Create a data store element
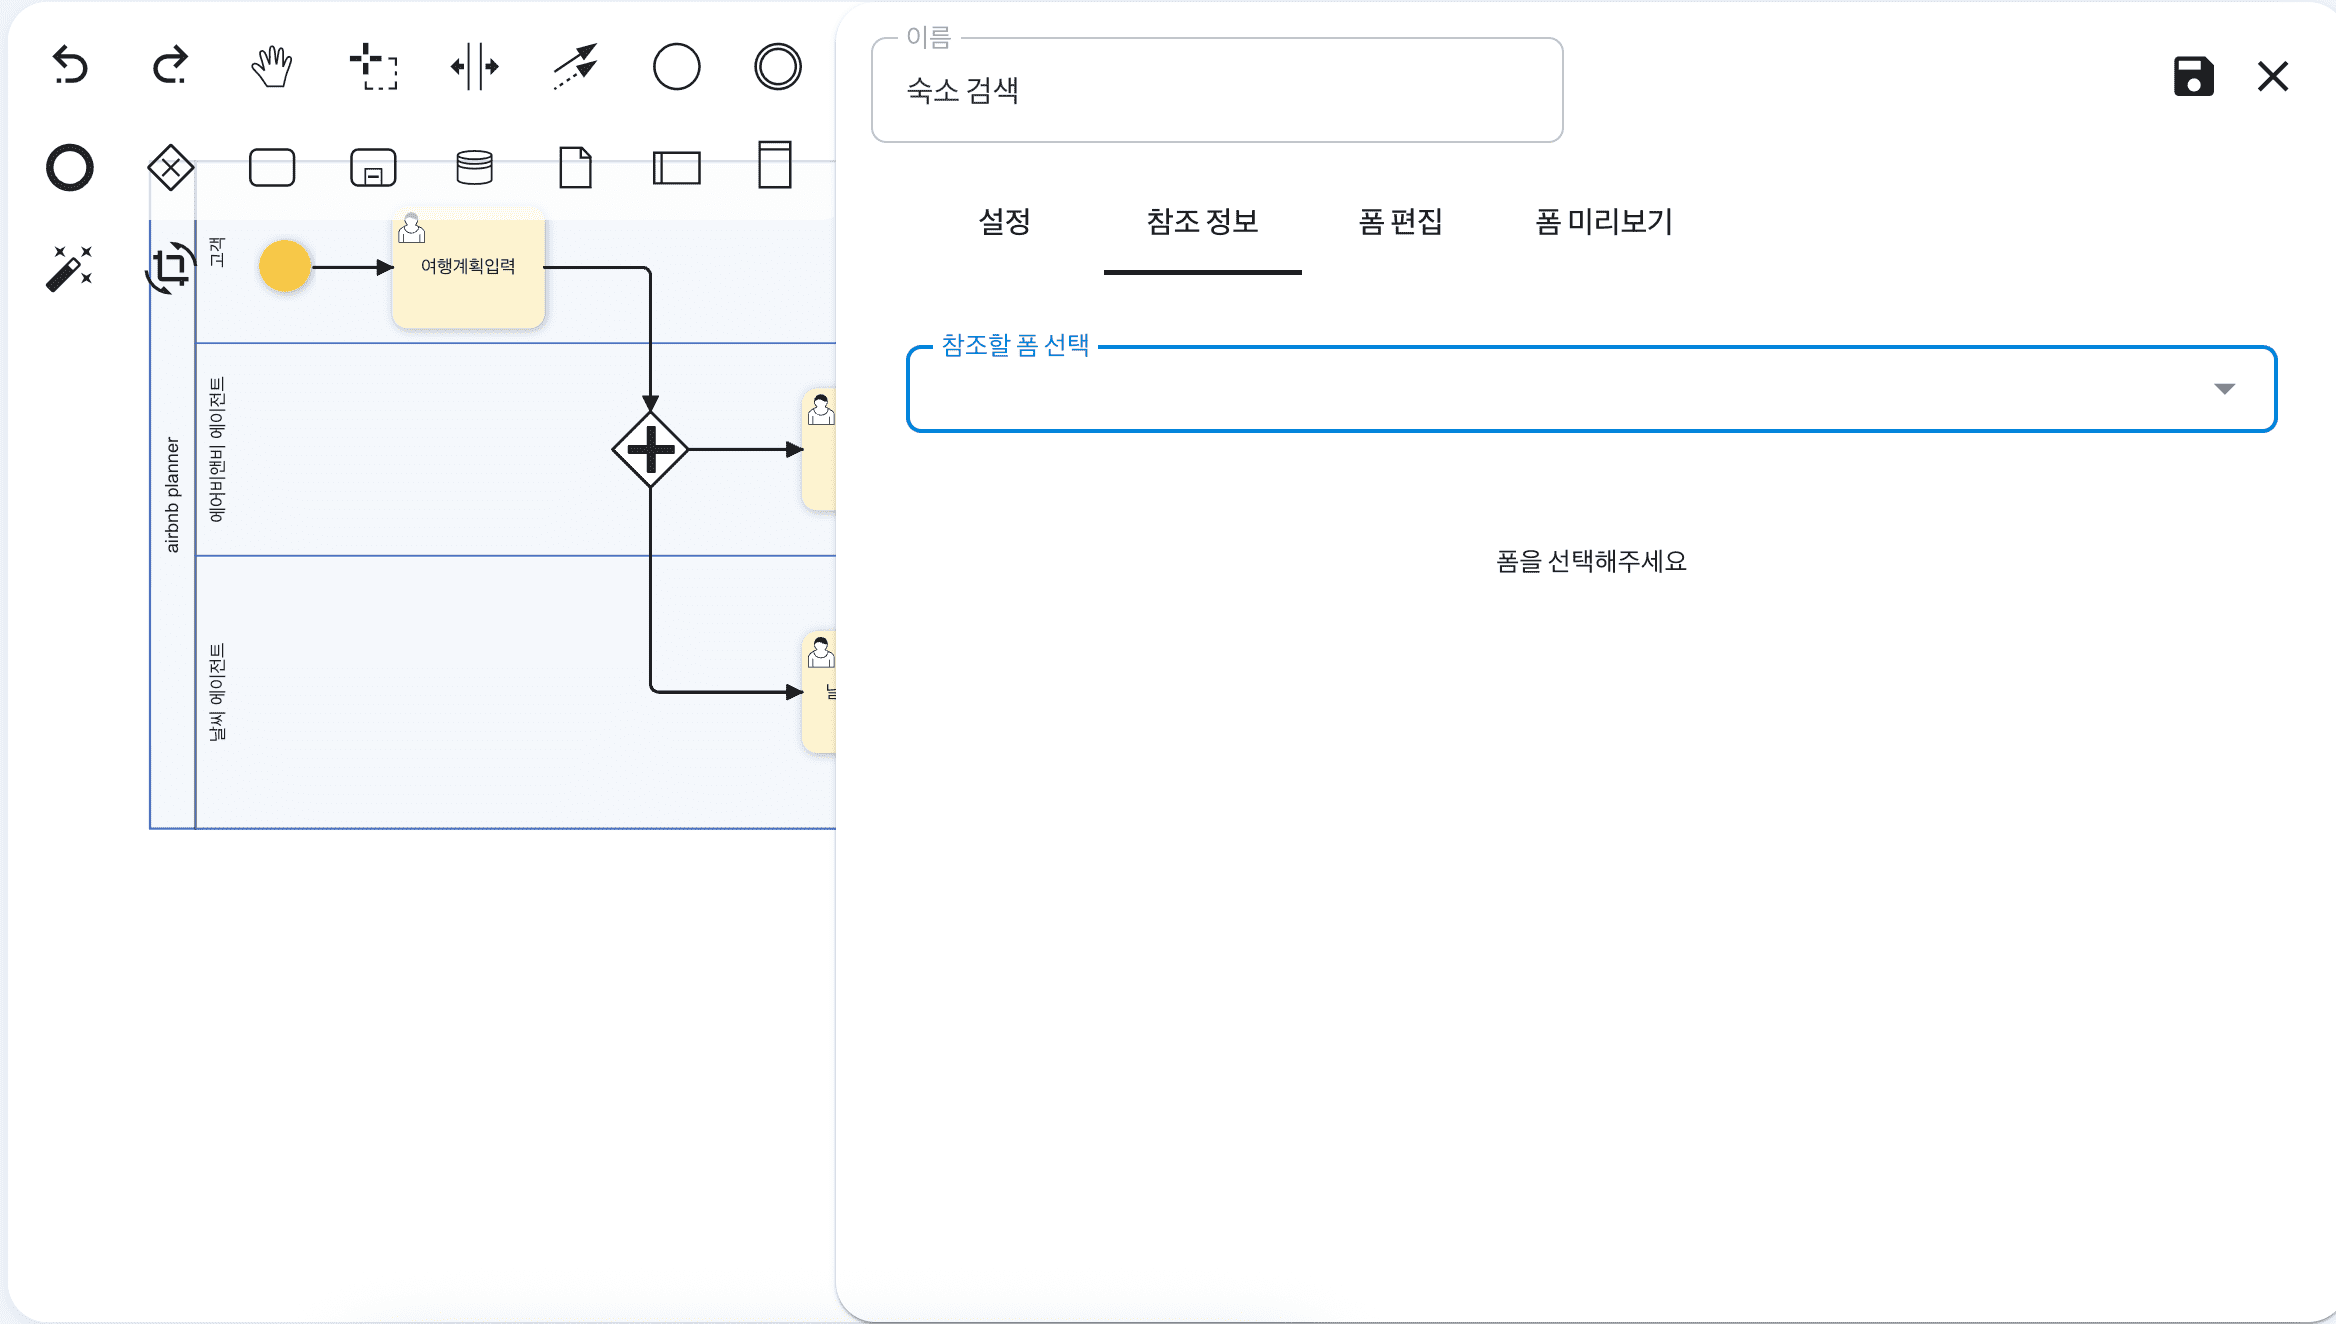Image resolution: width=2336 pixels, height=1324 pixels. pyautogui.click(x=474, y=167)
